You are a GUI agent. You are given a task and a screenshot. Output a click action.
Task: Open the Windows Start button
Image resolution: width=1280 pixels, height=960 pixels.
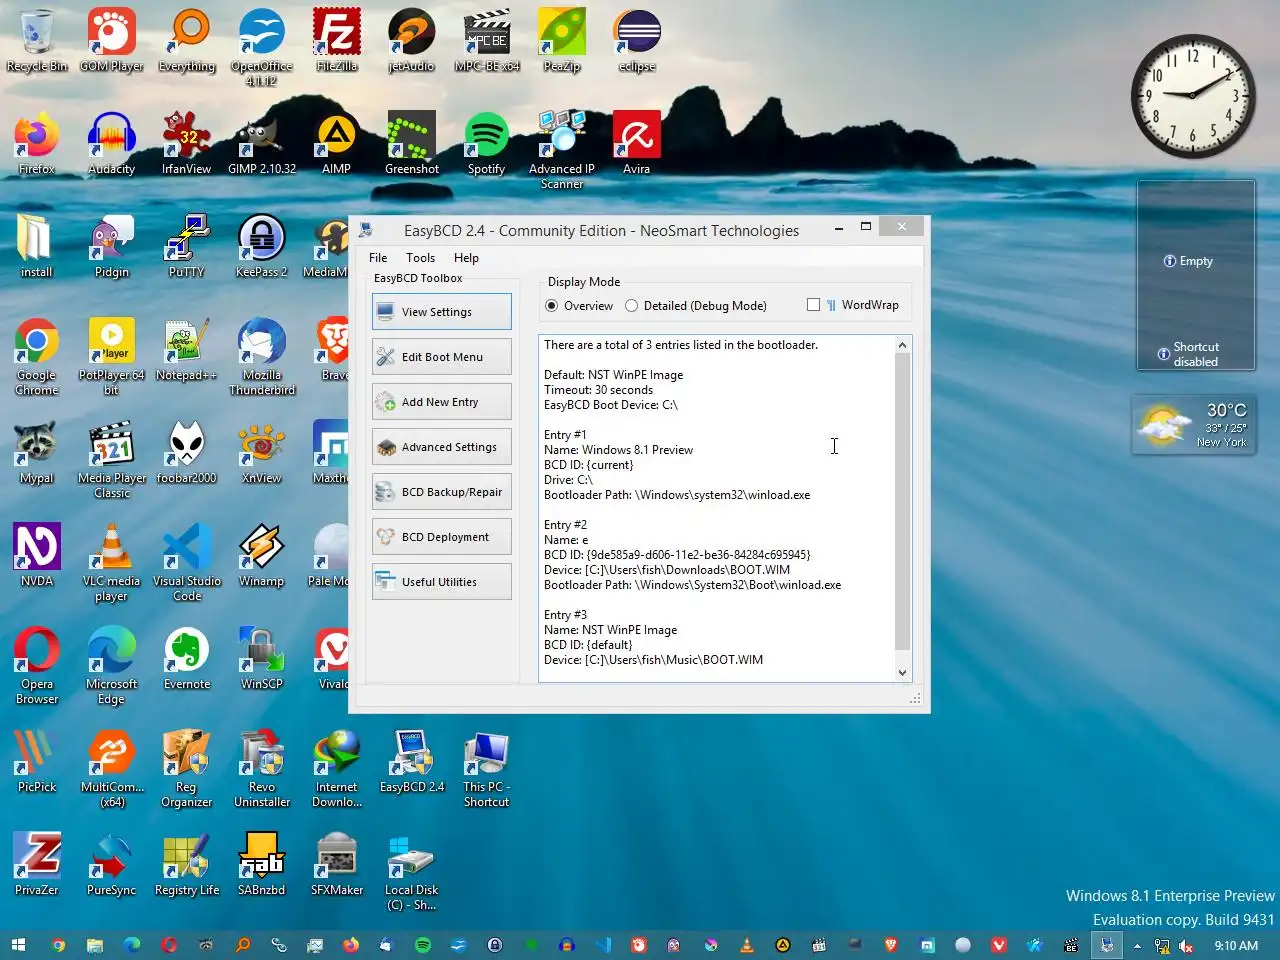click(18, 945)
